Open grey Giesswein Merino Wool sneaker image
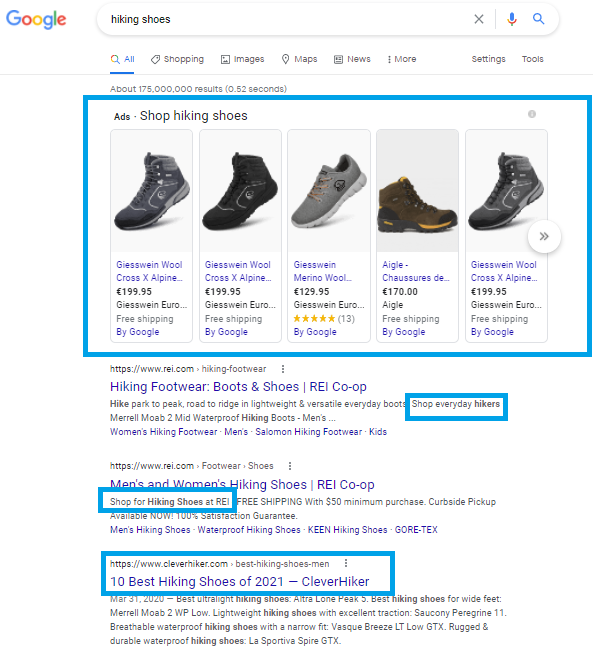This screenshot has width=593, height=655. pyautogui.click(x=329, y=191)
